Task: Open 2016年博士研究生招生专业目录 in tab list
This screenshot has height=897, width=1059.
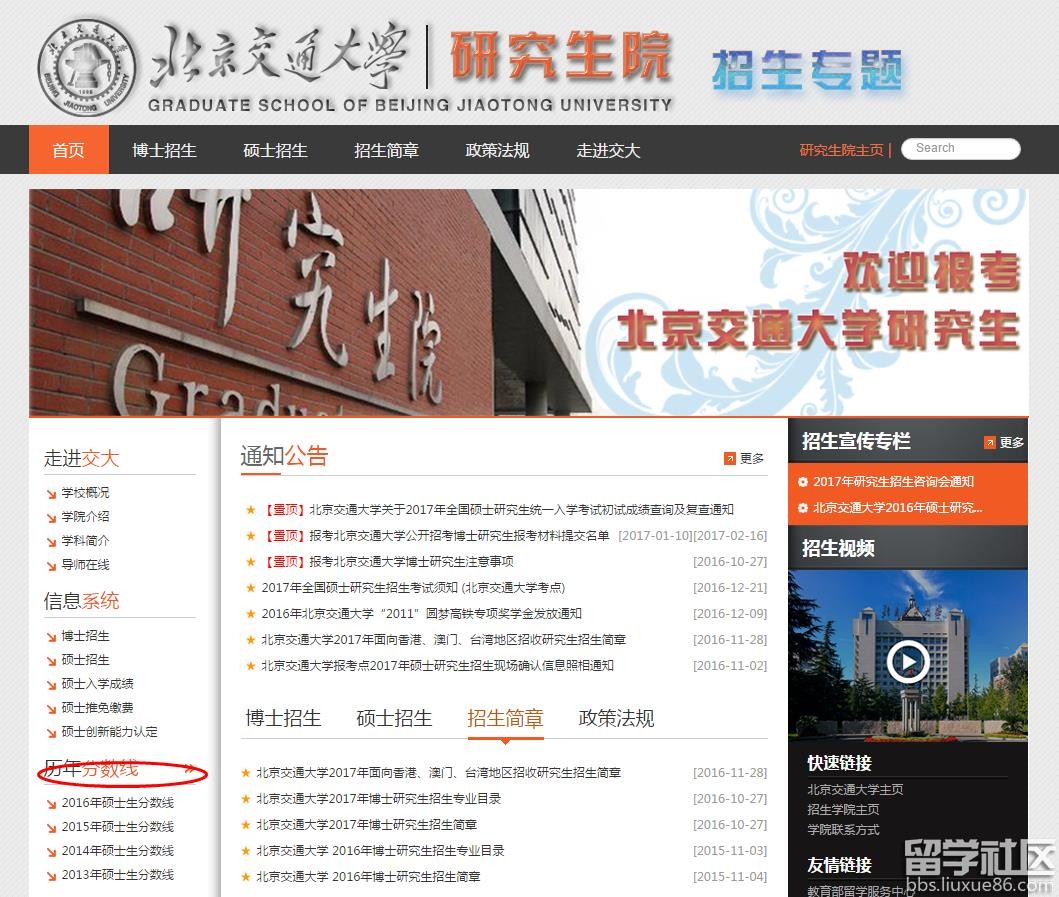Action: pos(380,851)
